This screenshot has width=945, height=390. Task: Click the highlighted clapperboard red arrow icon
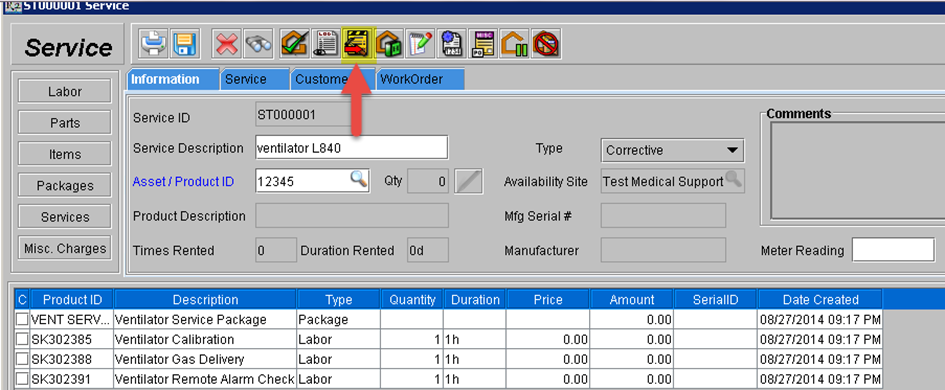click(x=358, y=44)
